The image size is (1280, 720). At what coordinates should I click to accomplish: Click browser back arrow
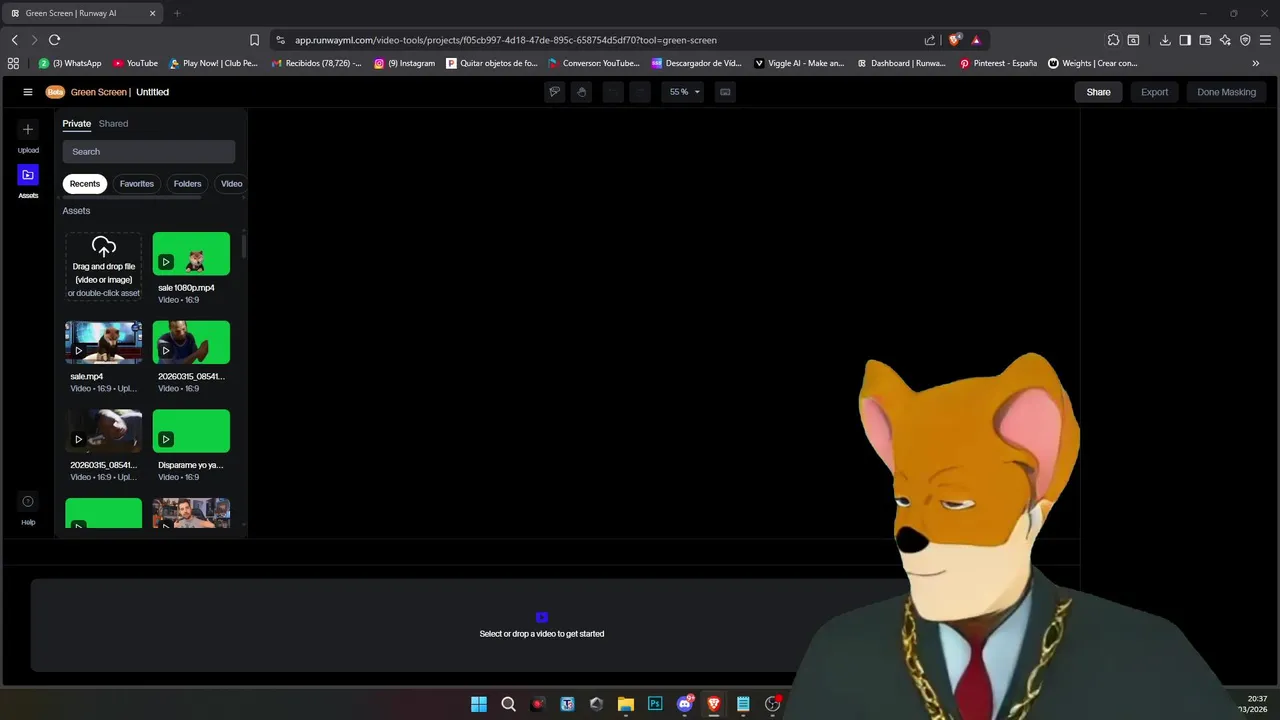(x=14, y=40)
